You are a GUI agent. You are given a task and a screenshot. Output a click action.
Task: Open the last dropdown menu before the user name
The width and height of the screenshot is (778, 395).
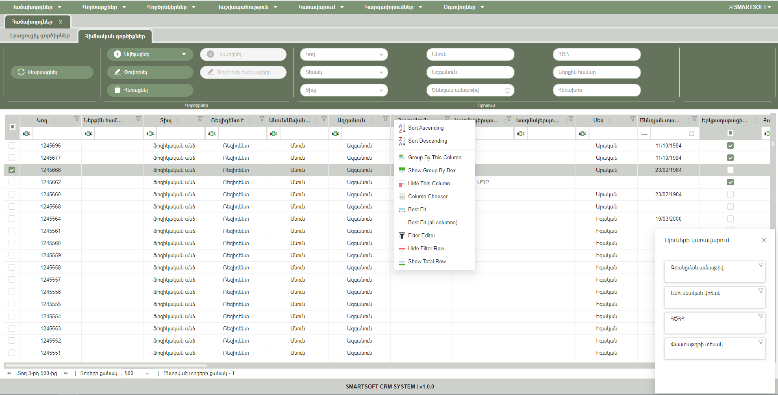tap(464, 7)
